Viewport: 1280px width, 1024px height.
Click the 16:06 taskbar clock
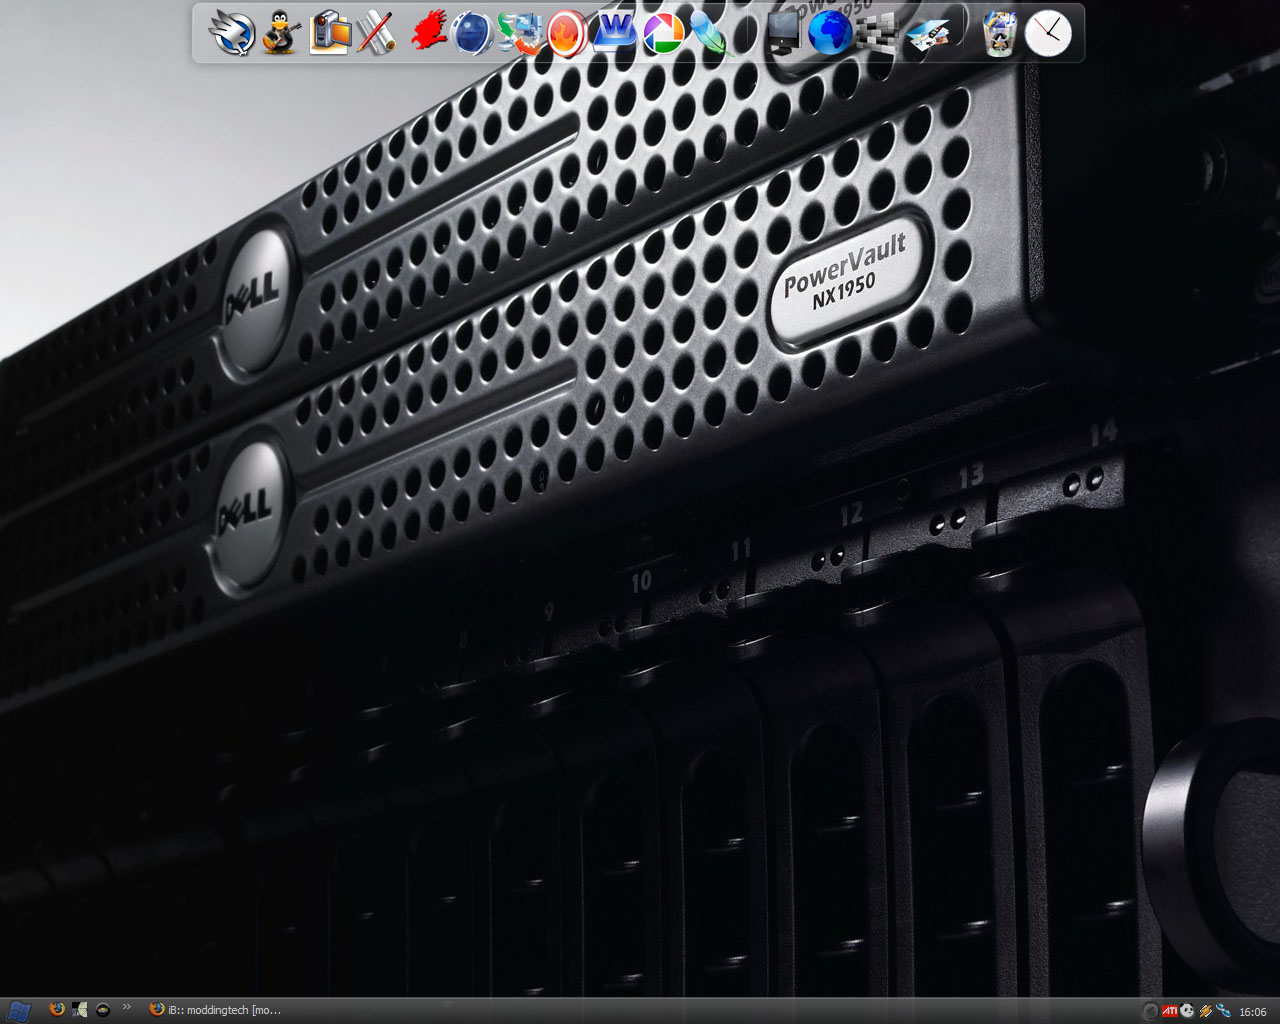click(1252, 1012)
